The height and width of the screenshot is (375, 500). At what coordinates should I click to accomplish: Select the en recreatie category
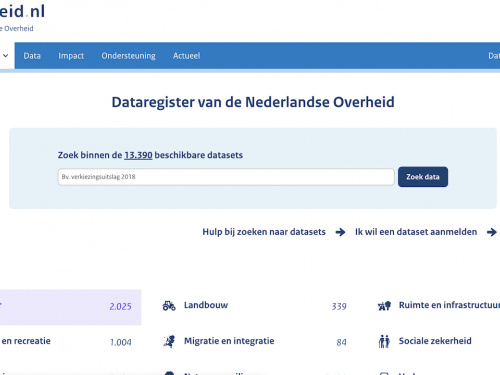point(26,341)
